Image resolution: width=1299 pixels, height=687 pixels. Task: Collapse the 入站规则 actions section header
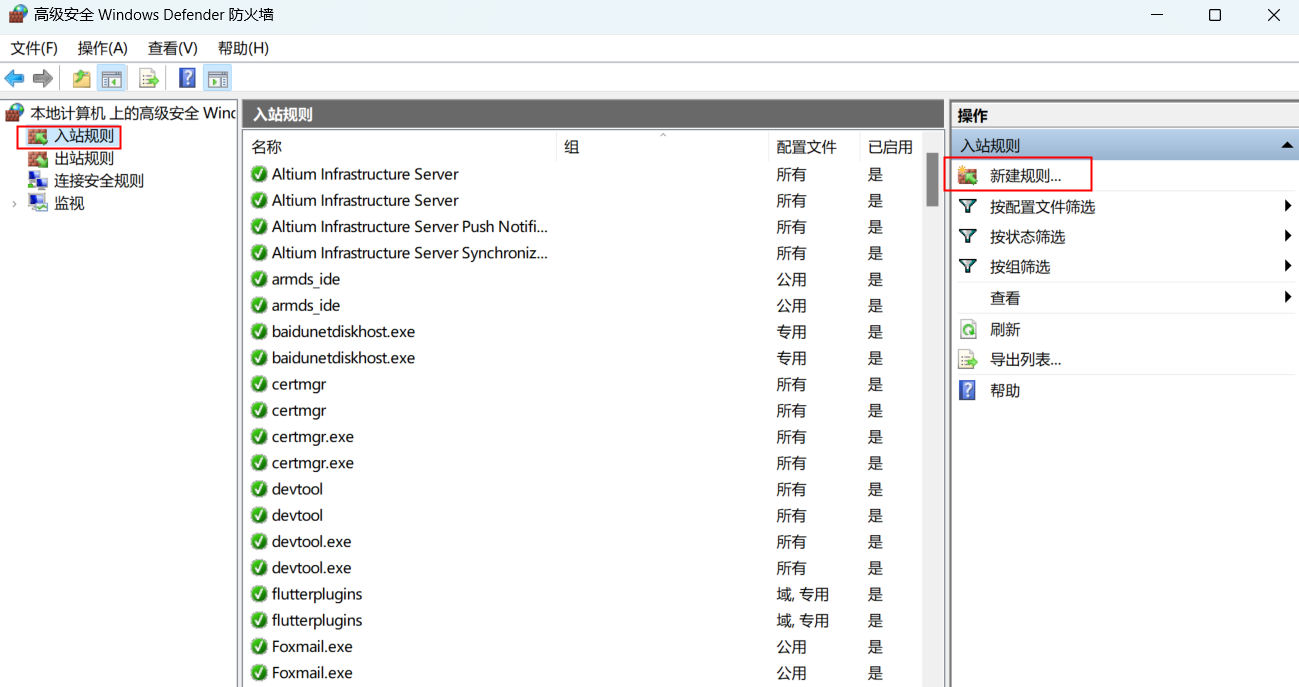point(1286,146)
